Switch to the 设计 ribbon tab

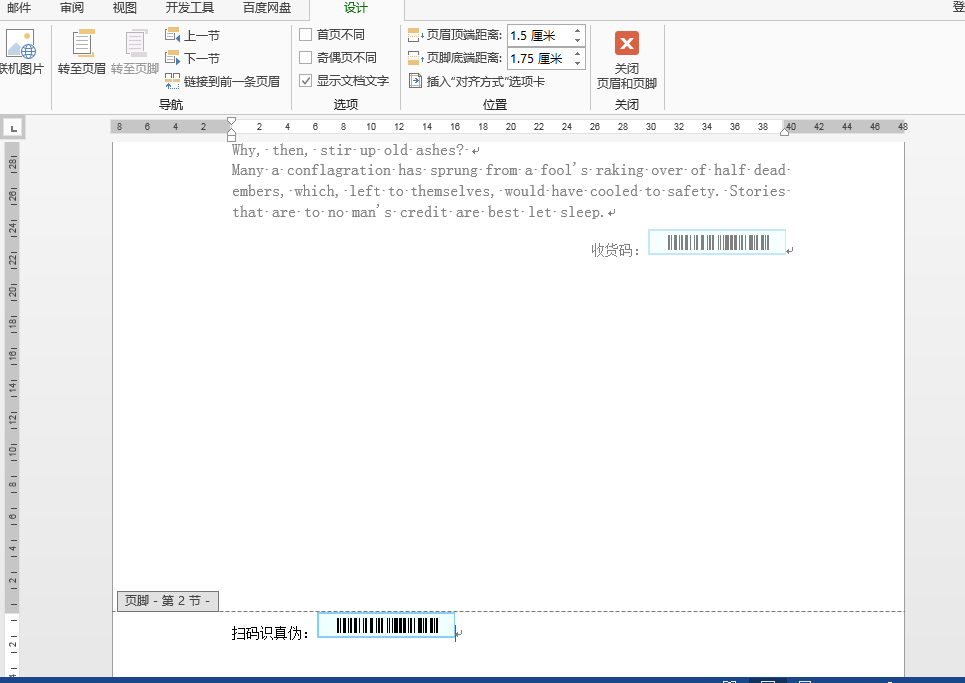(355, 8)
